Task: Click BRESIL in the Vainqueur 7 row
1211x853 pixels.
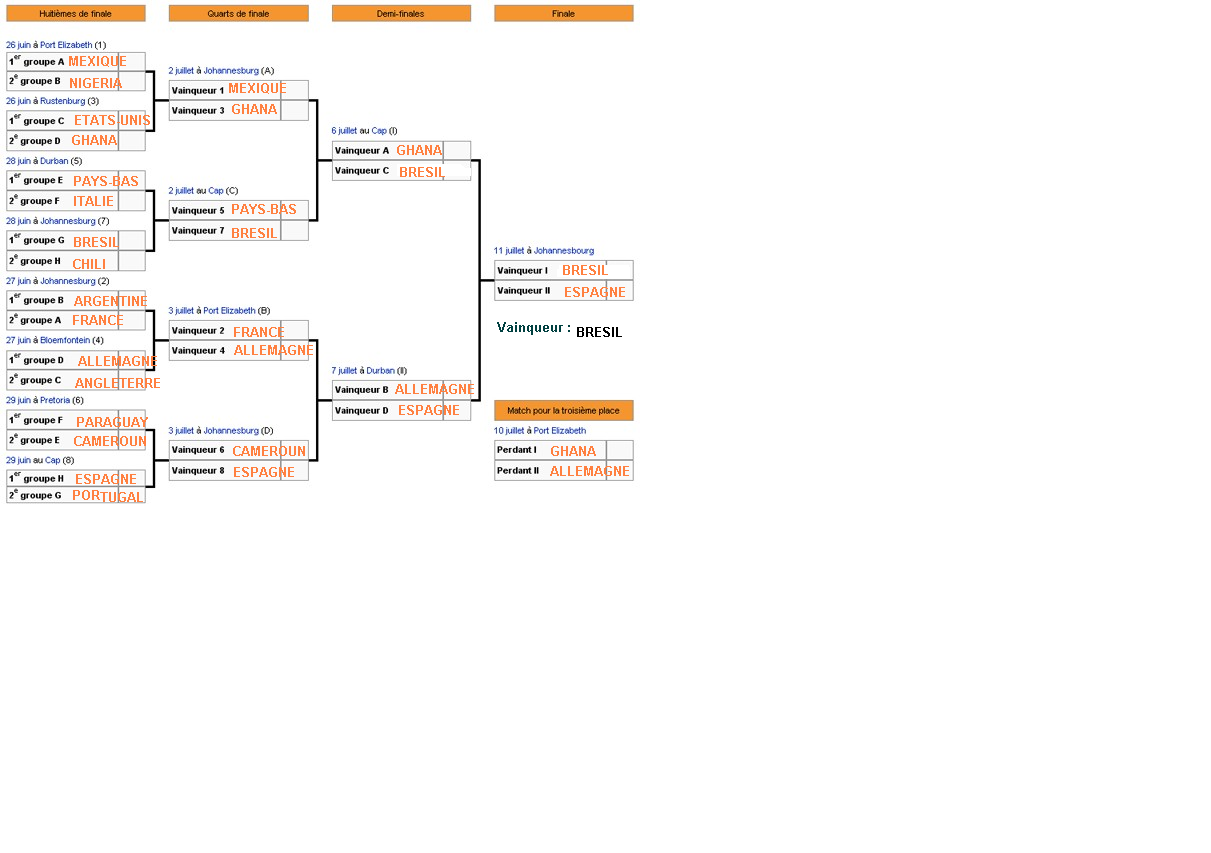Action: (254, 233)
